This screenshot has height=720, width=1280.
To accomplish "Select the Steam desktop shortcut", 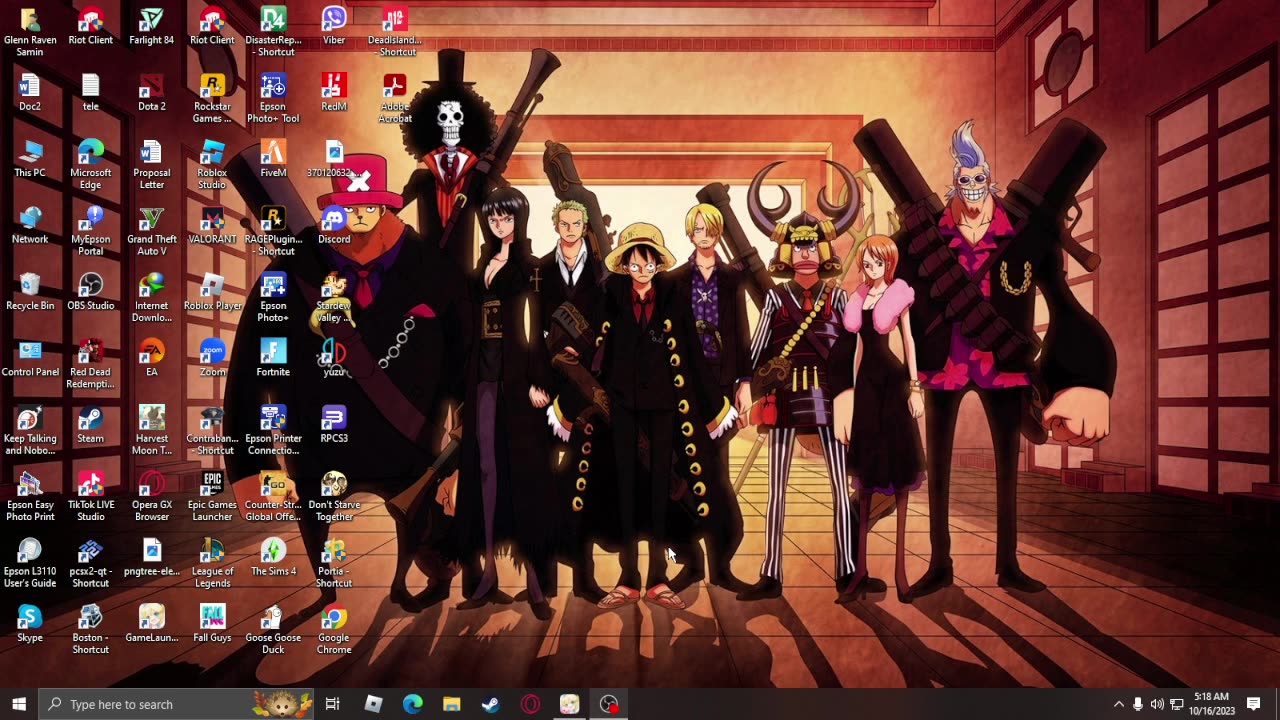I will click(x=91, y=424).
